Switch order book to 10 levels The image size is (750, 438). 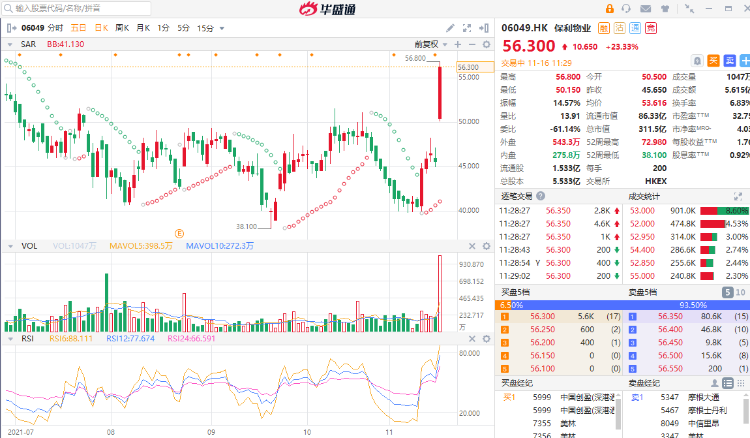tap(740, 292)
